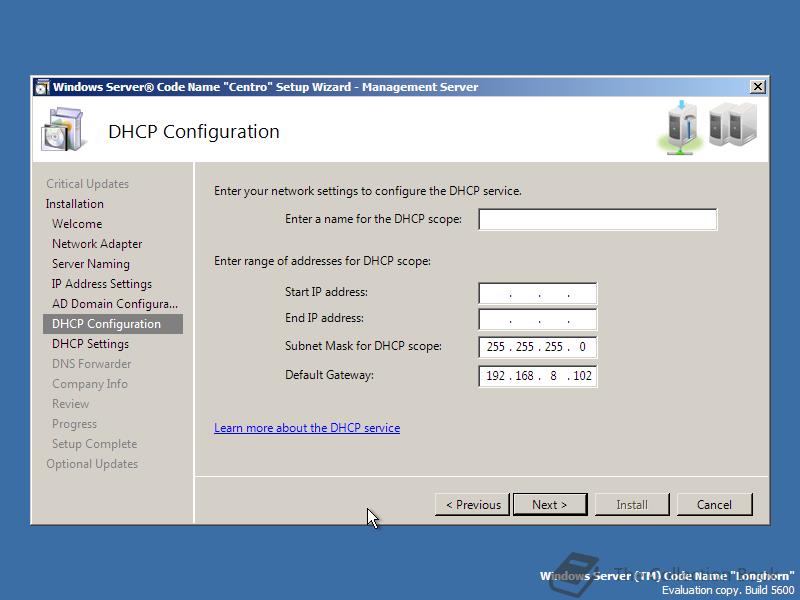The height and width of the screenshot is (600, 800).
Task: Click the 'Start IP address:' label
Action: click(x=327, y=292)
